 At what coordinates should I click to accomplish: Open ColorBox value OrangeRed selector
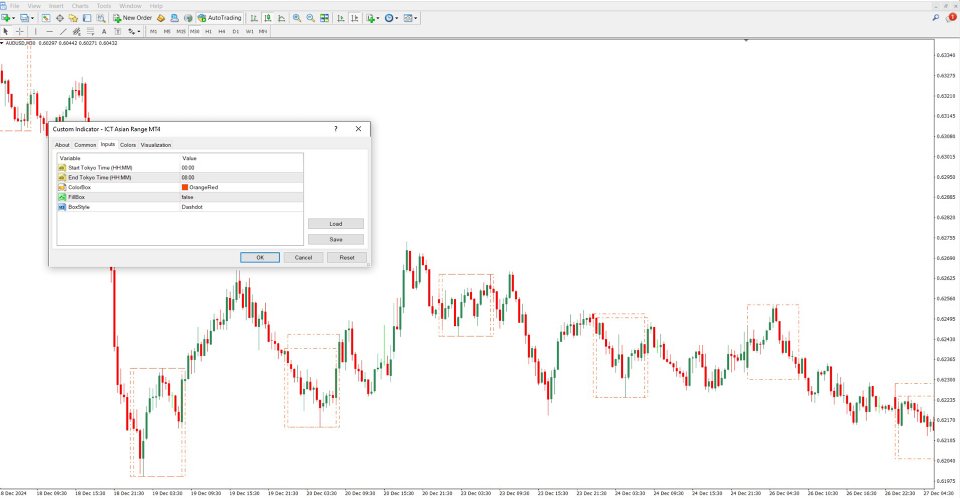pos(241,187)
